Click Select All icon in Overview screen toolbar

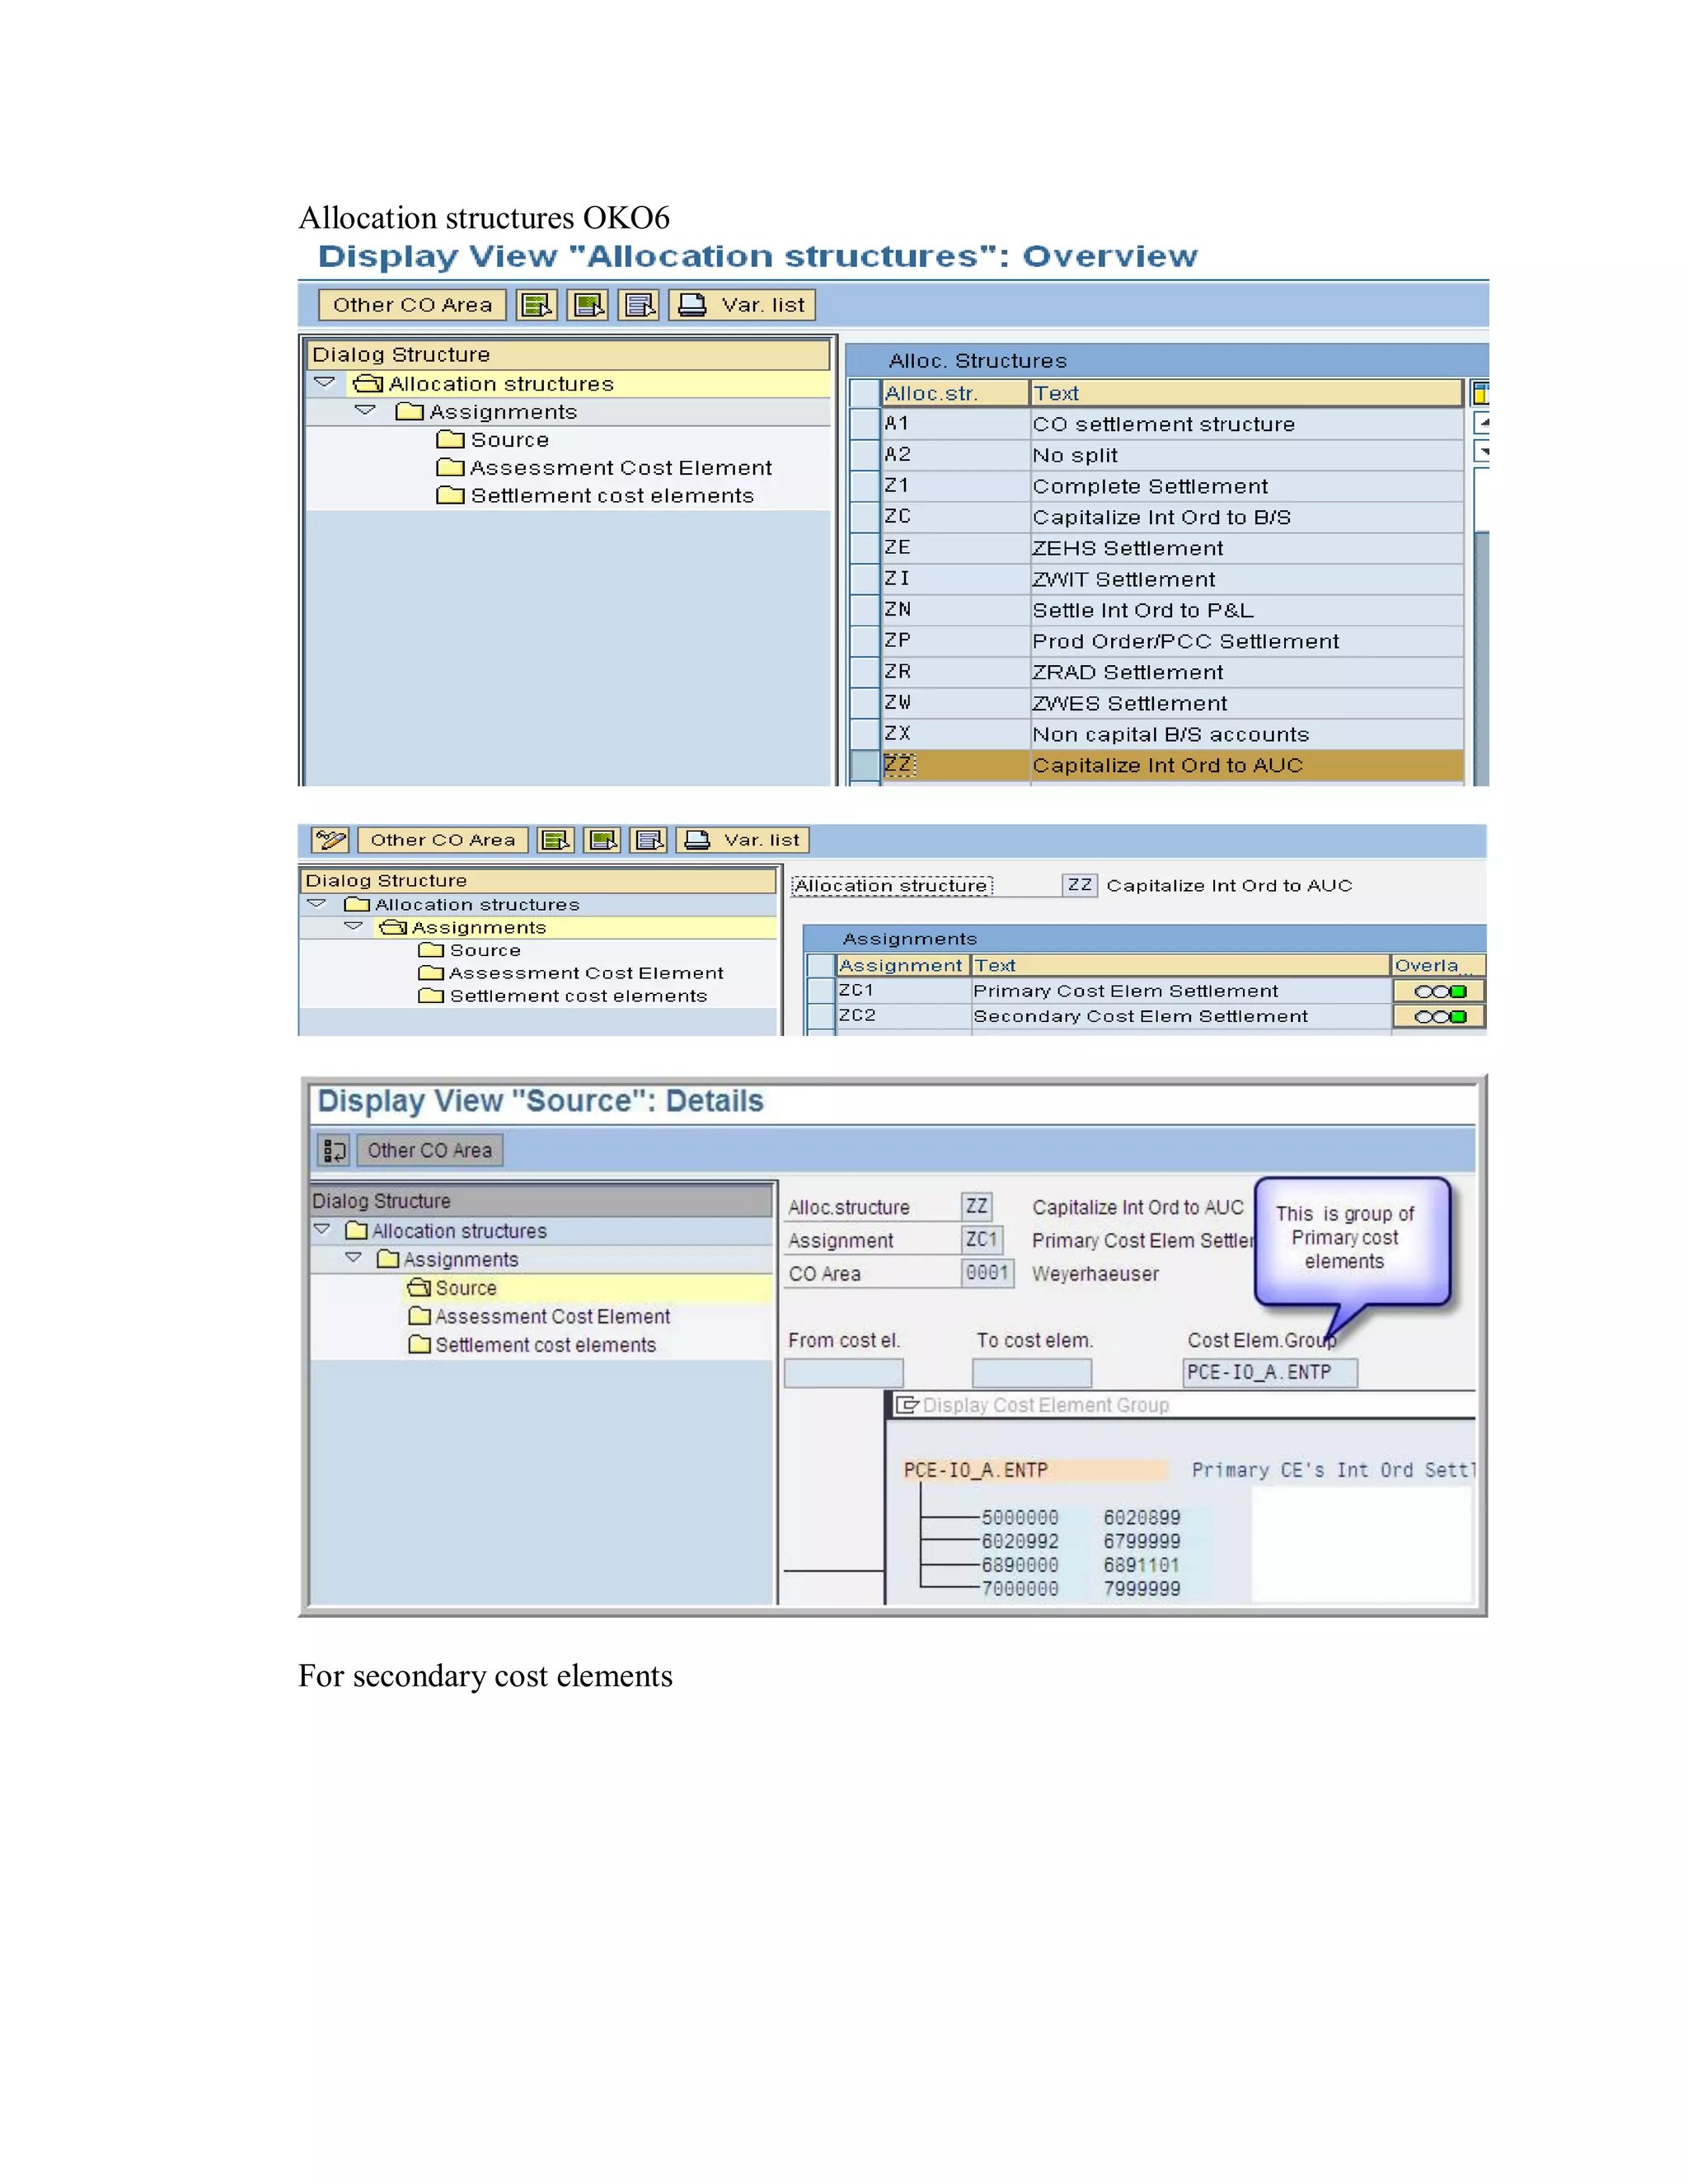[537, 305]
